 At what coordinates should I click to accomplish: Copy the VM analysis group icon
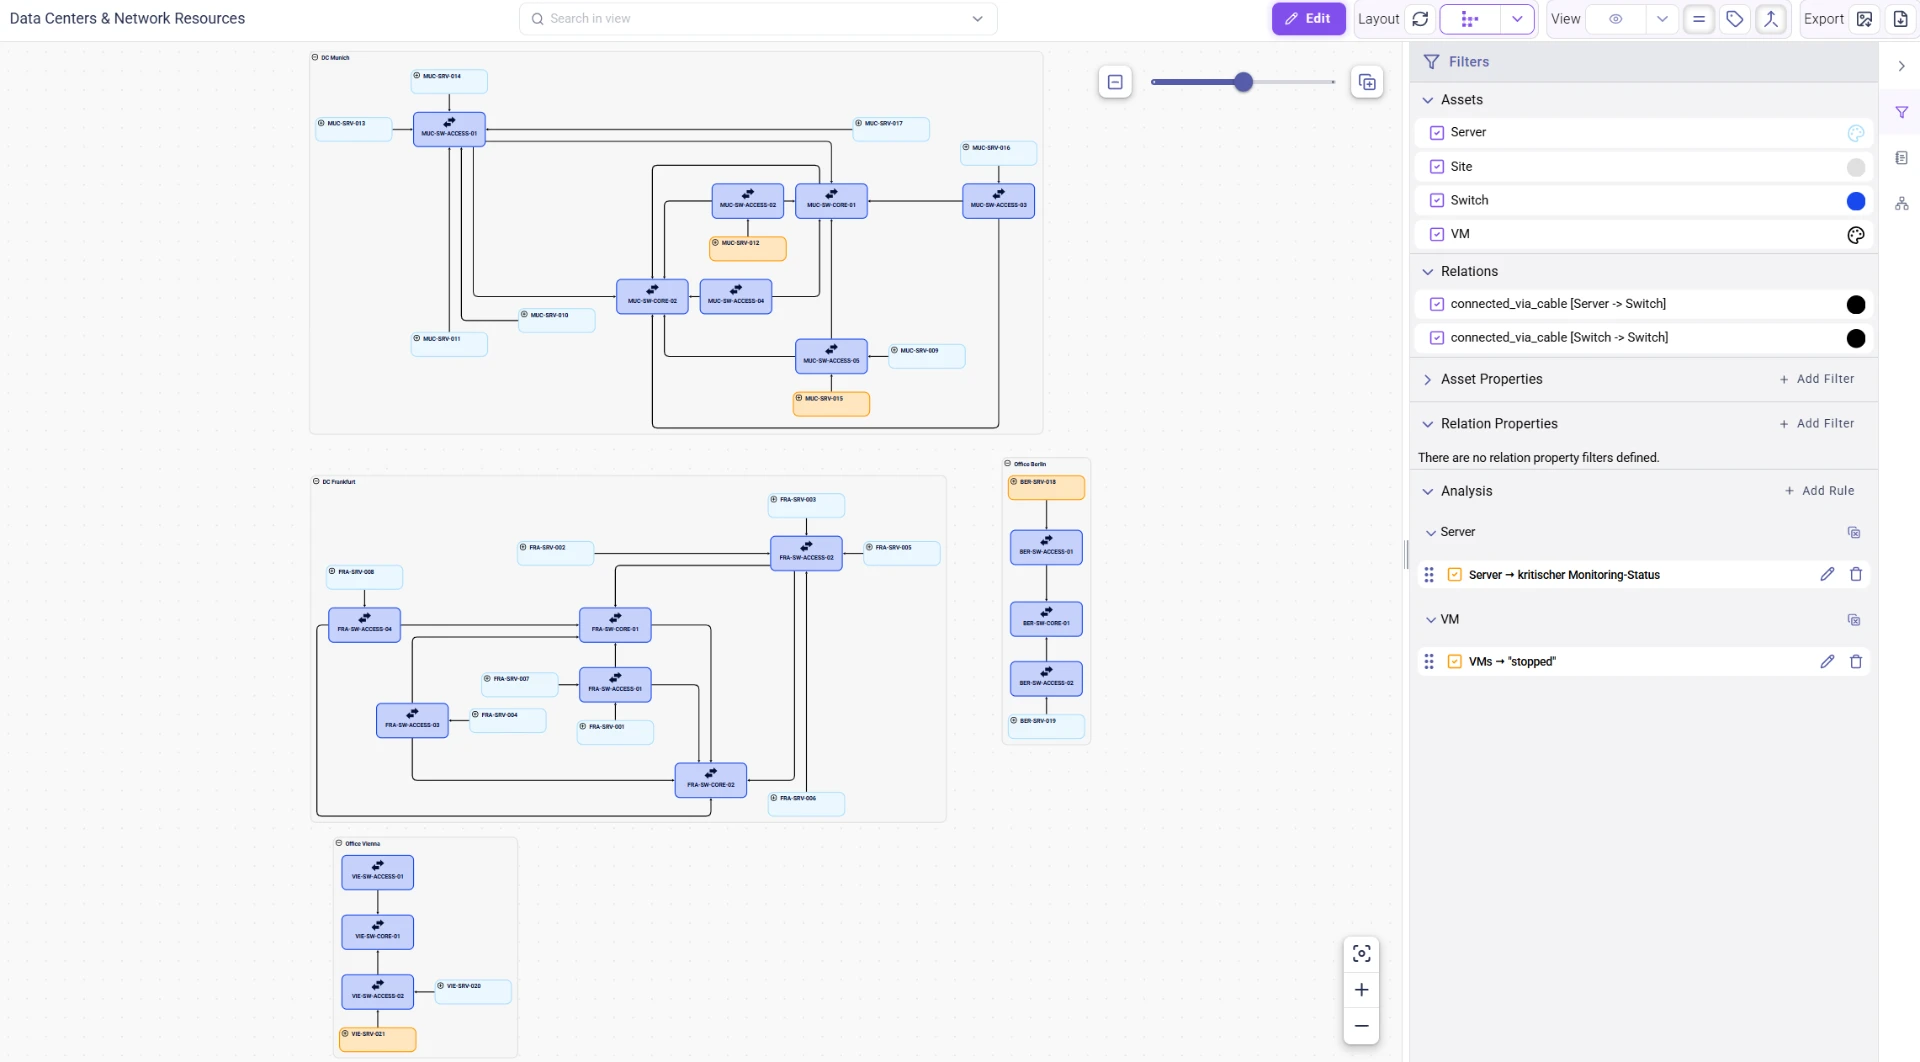click(x=1854, y=620)
